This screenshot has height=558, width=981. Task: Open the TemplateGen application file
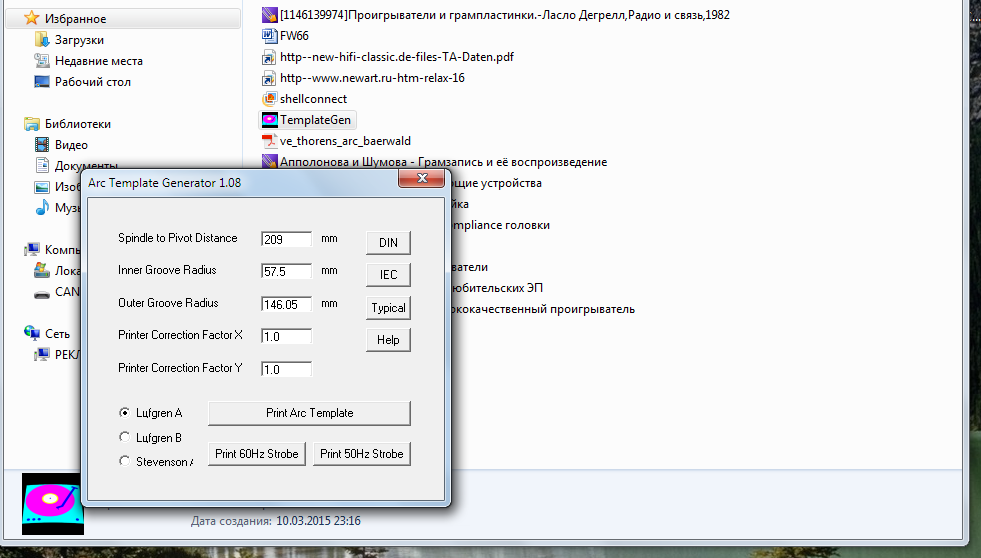click(x=314, y=120)
